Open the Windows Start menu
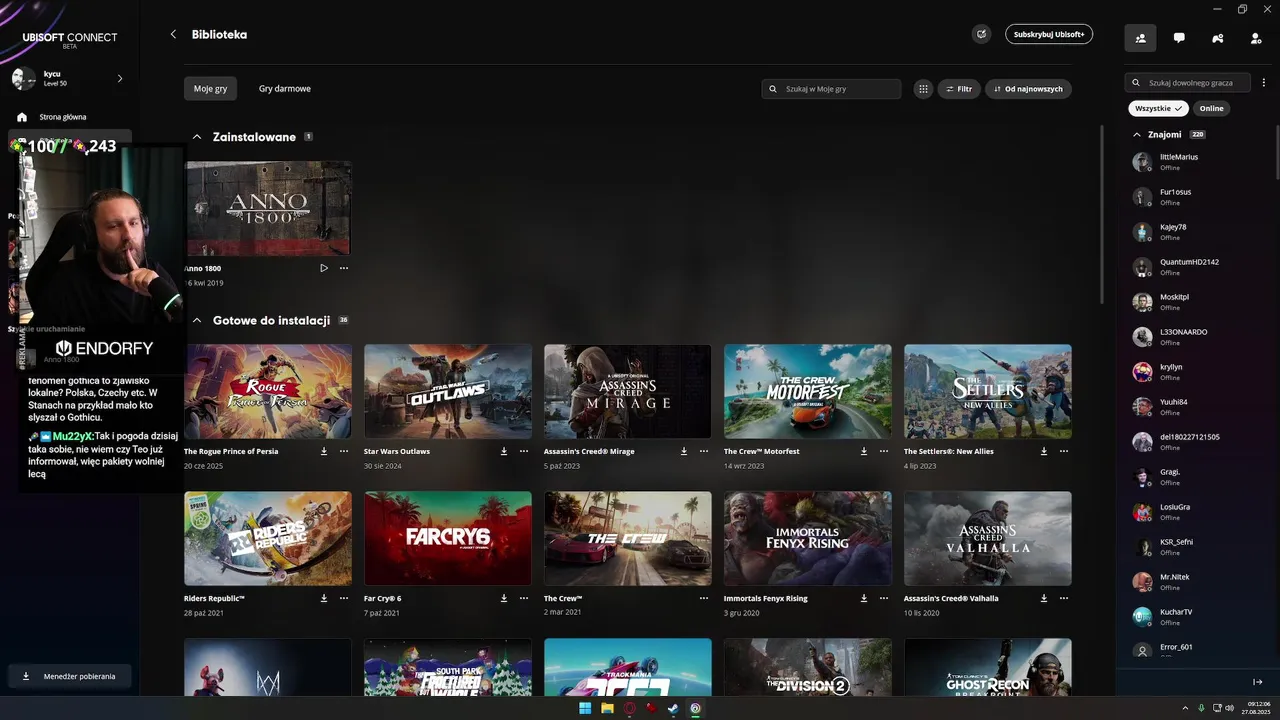The width and height of the screenshot is (1280, 720). [585, 708]
